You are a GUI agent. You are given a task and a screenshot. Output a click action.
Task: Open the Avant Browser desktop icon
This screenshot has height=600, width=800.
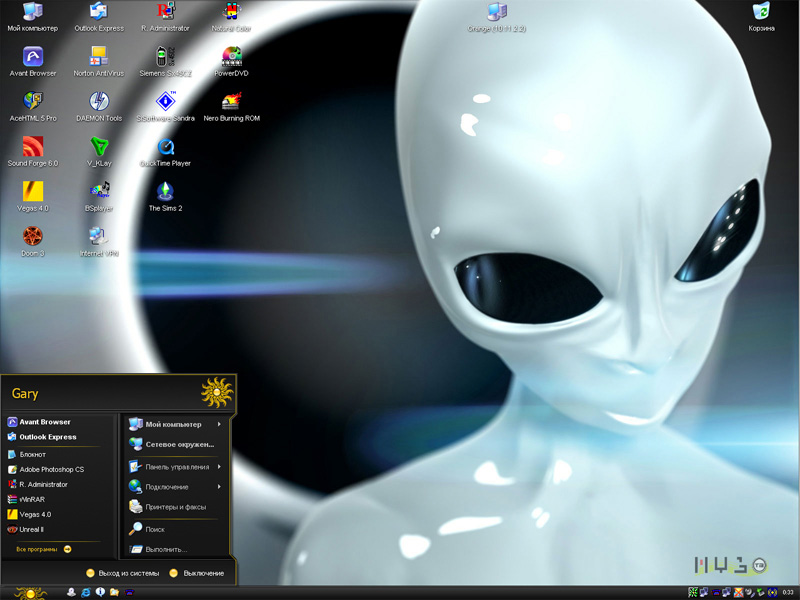(33, 57)
